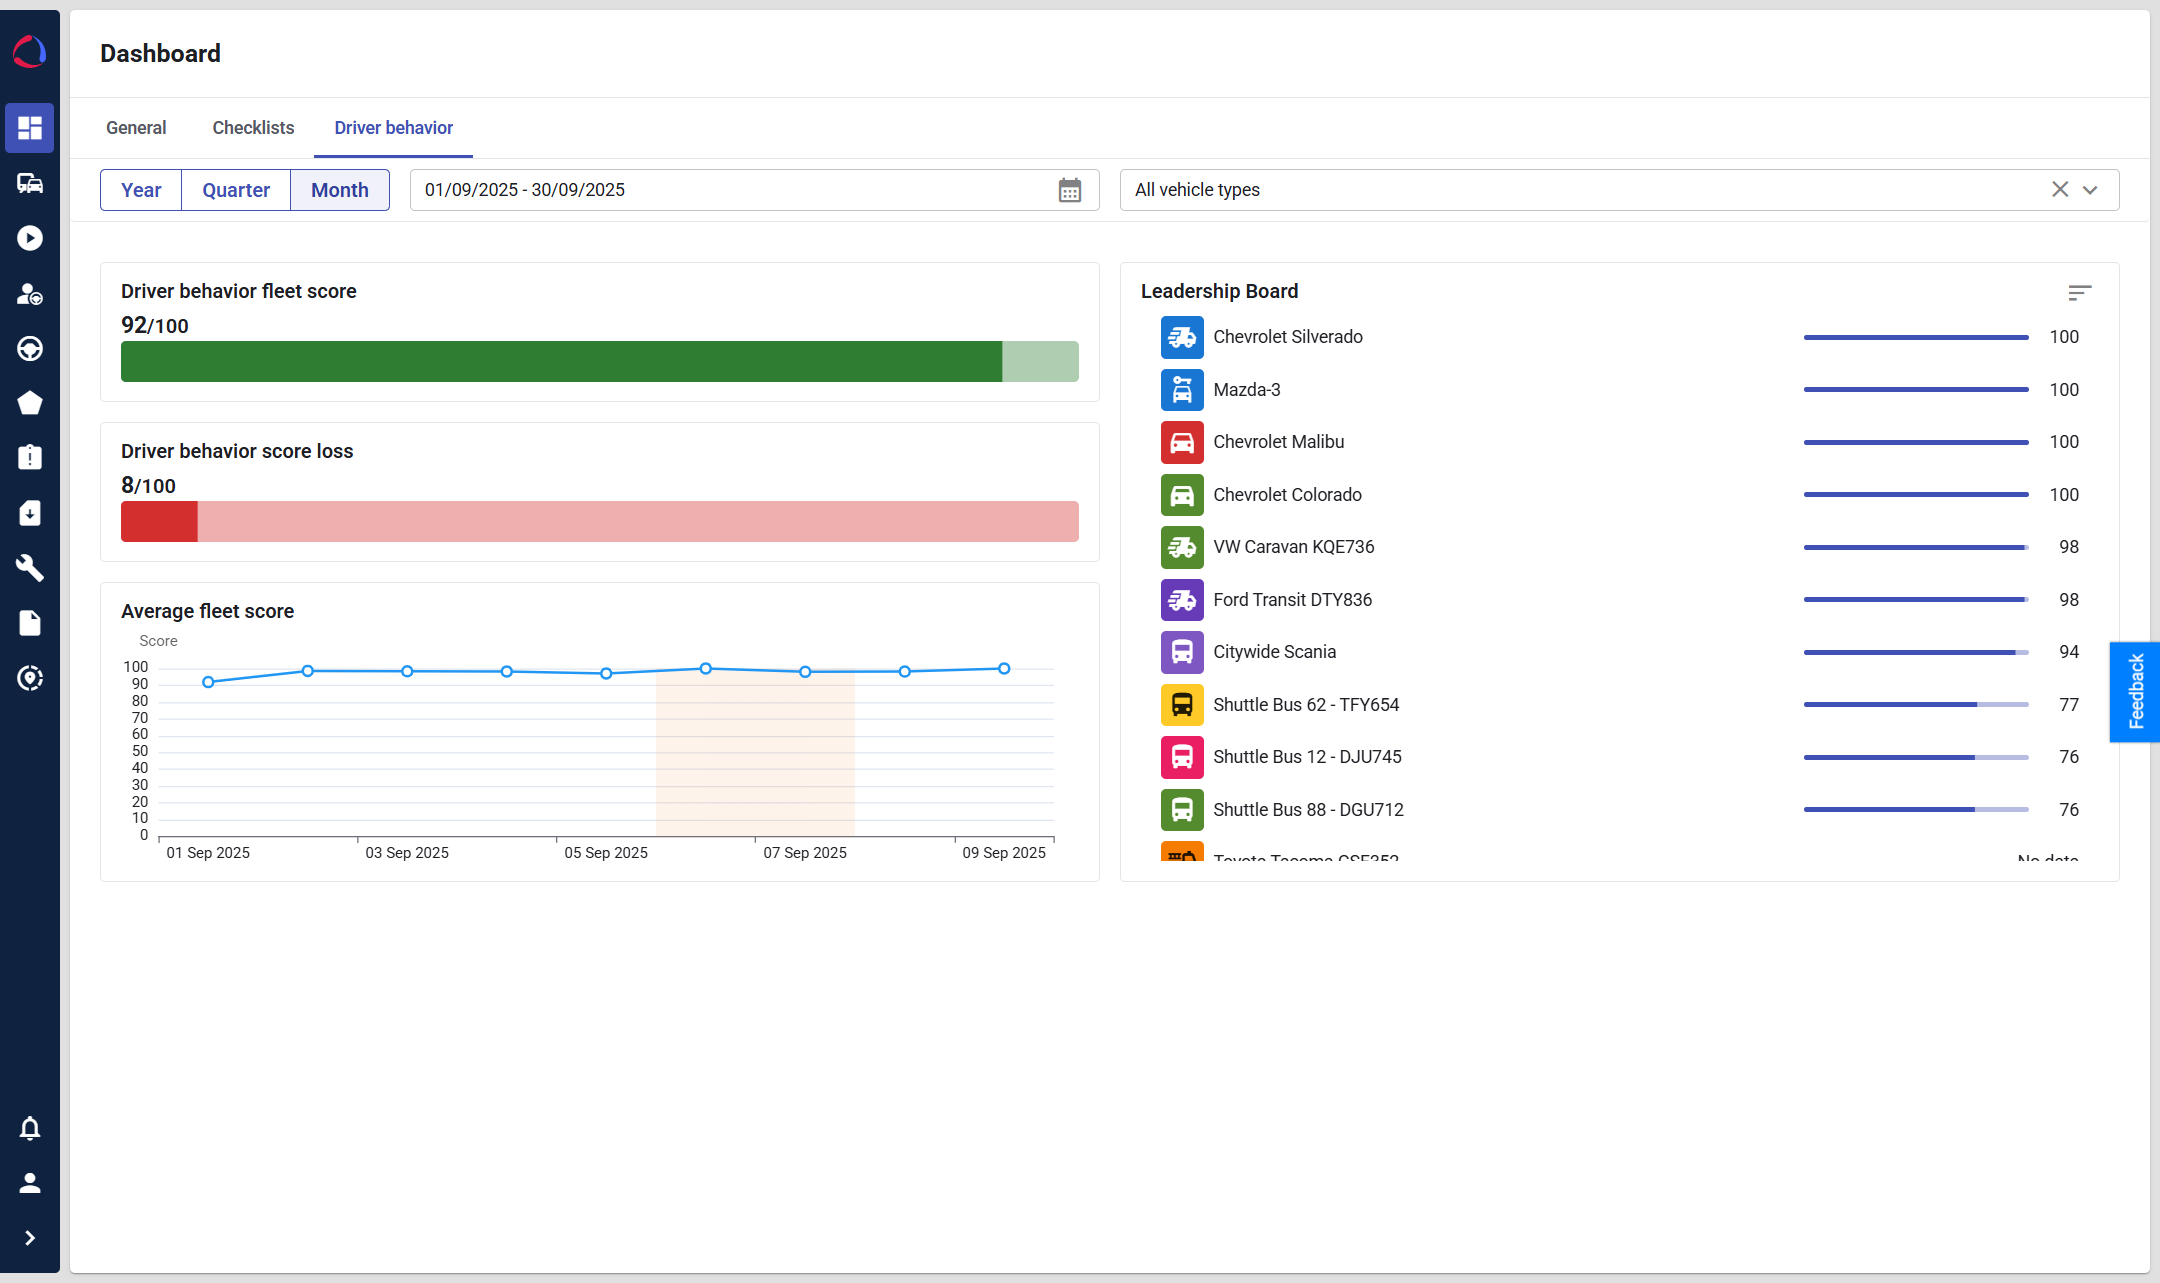Open Chevrolet Silverado leaderboard entry

coord(1287,337)
